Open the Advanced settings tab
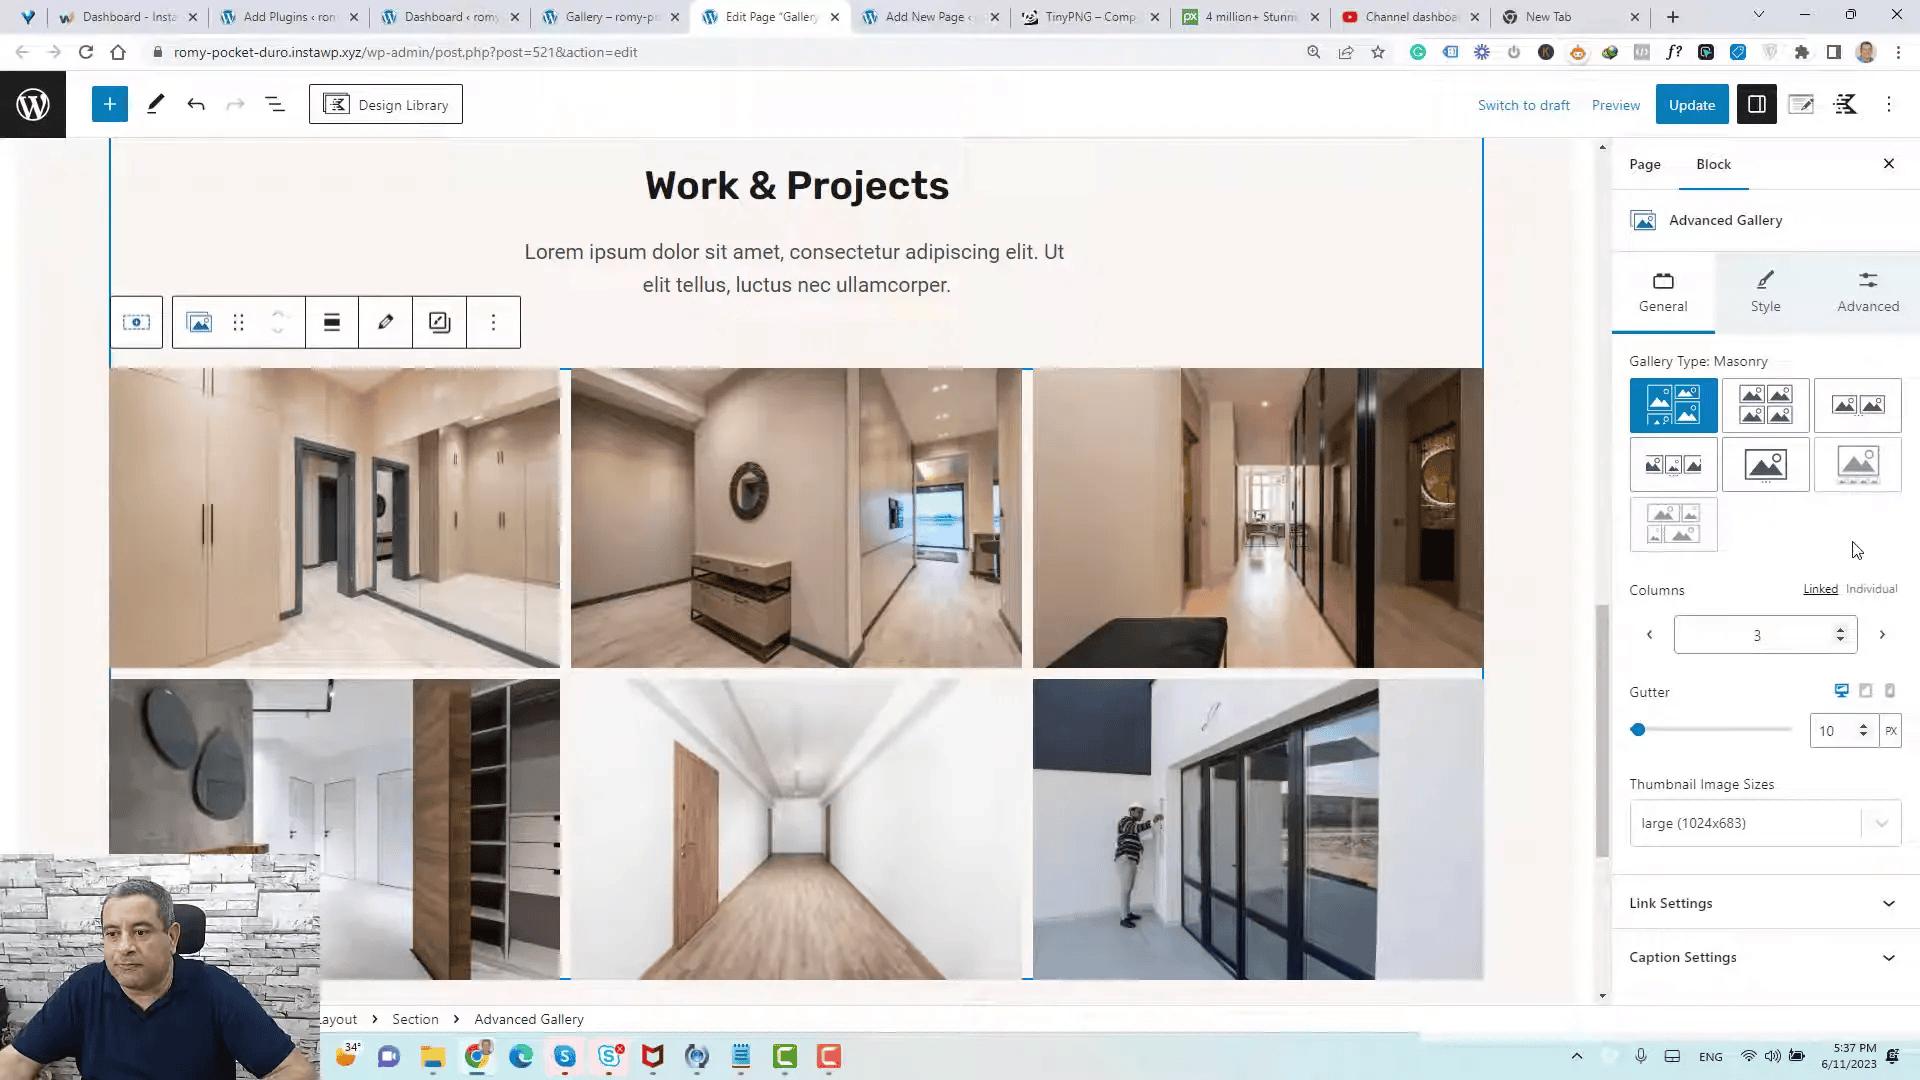 click(1867, 292)
